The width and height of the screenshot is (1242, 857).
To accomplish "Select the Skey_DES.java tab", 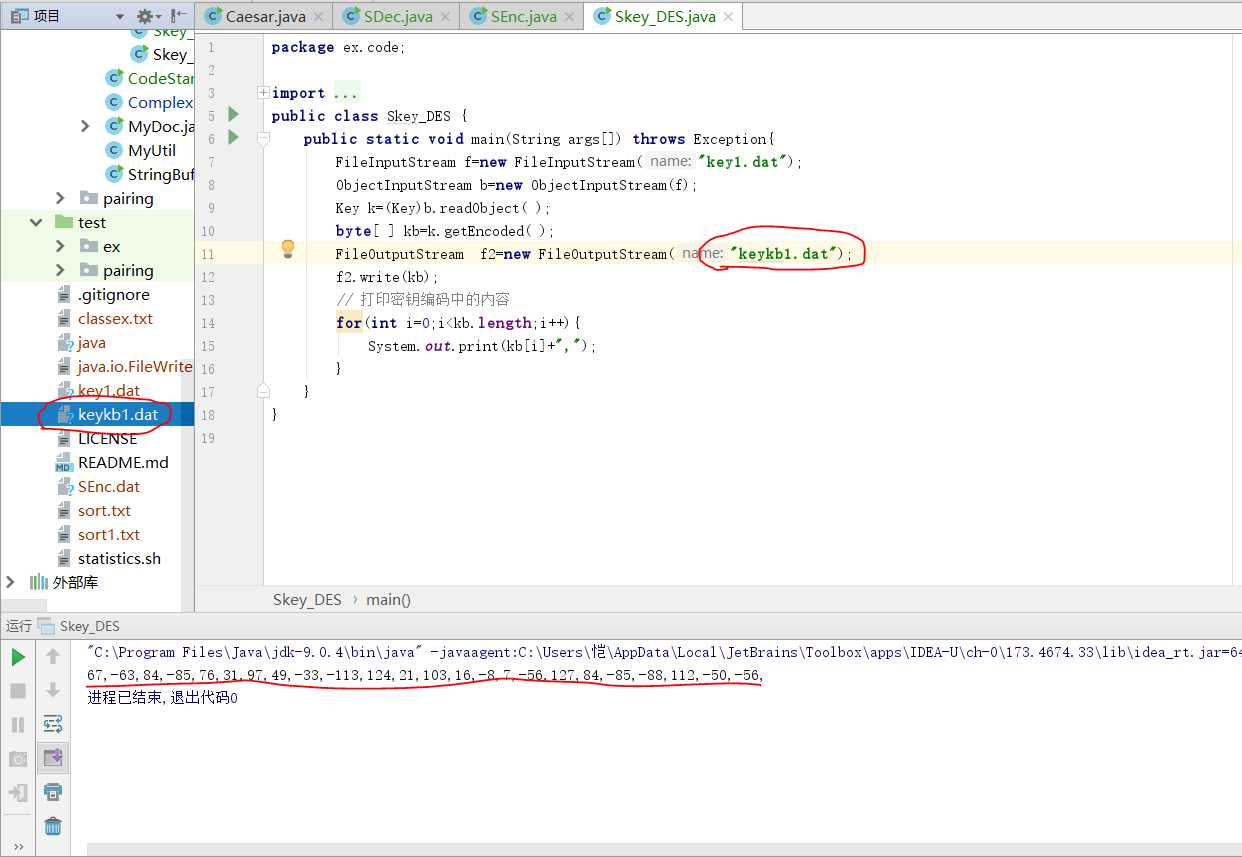I will [664, 16].
